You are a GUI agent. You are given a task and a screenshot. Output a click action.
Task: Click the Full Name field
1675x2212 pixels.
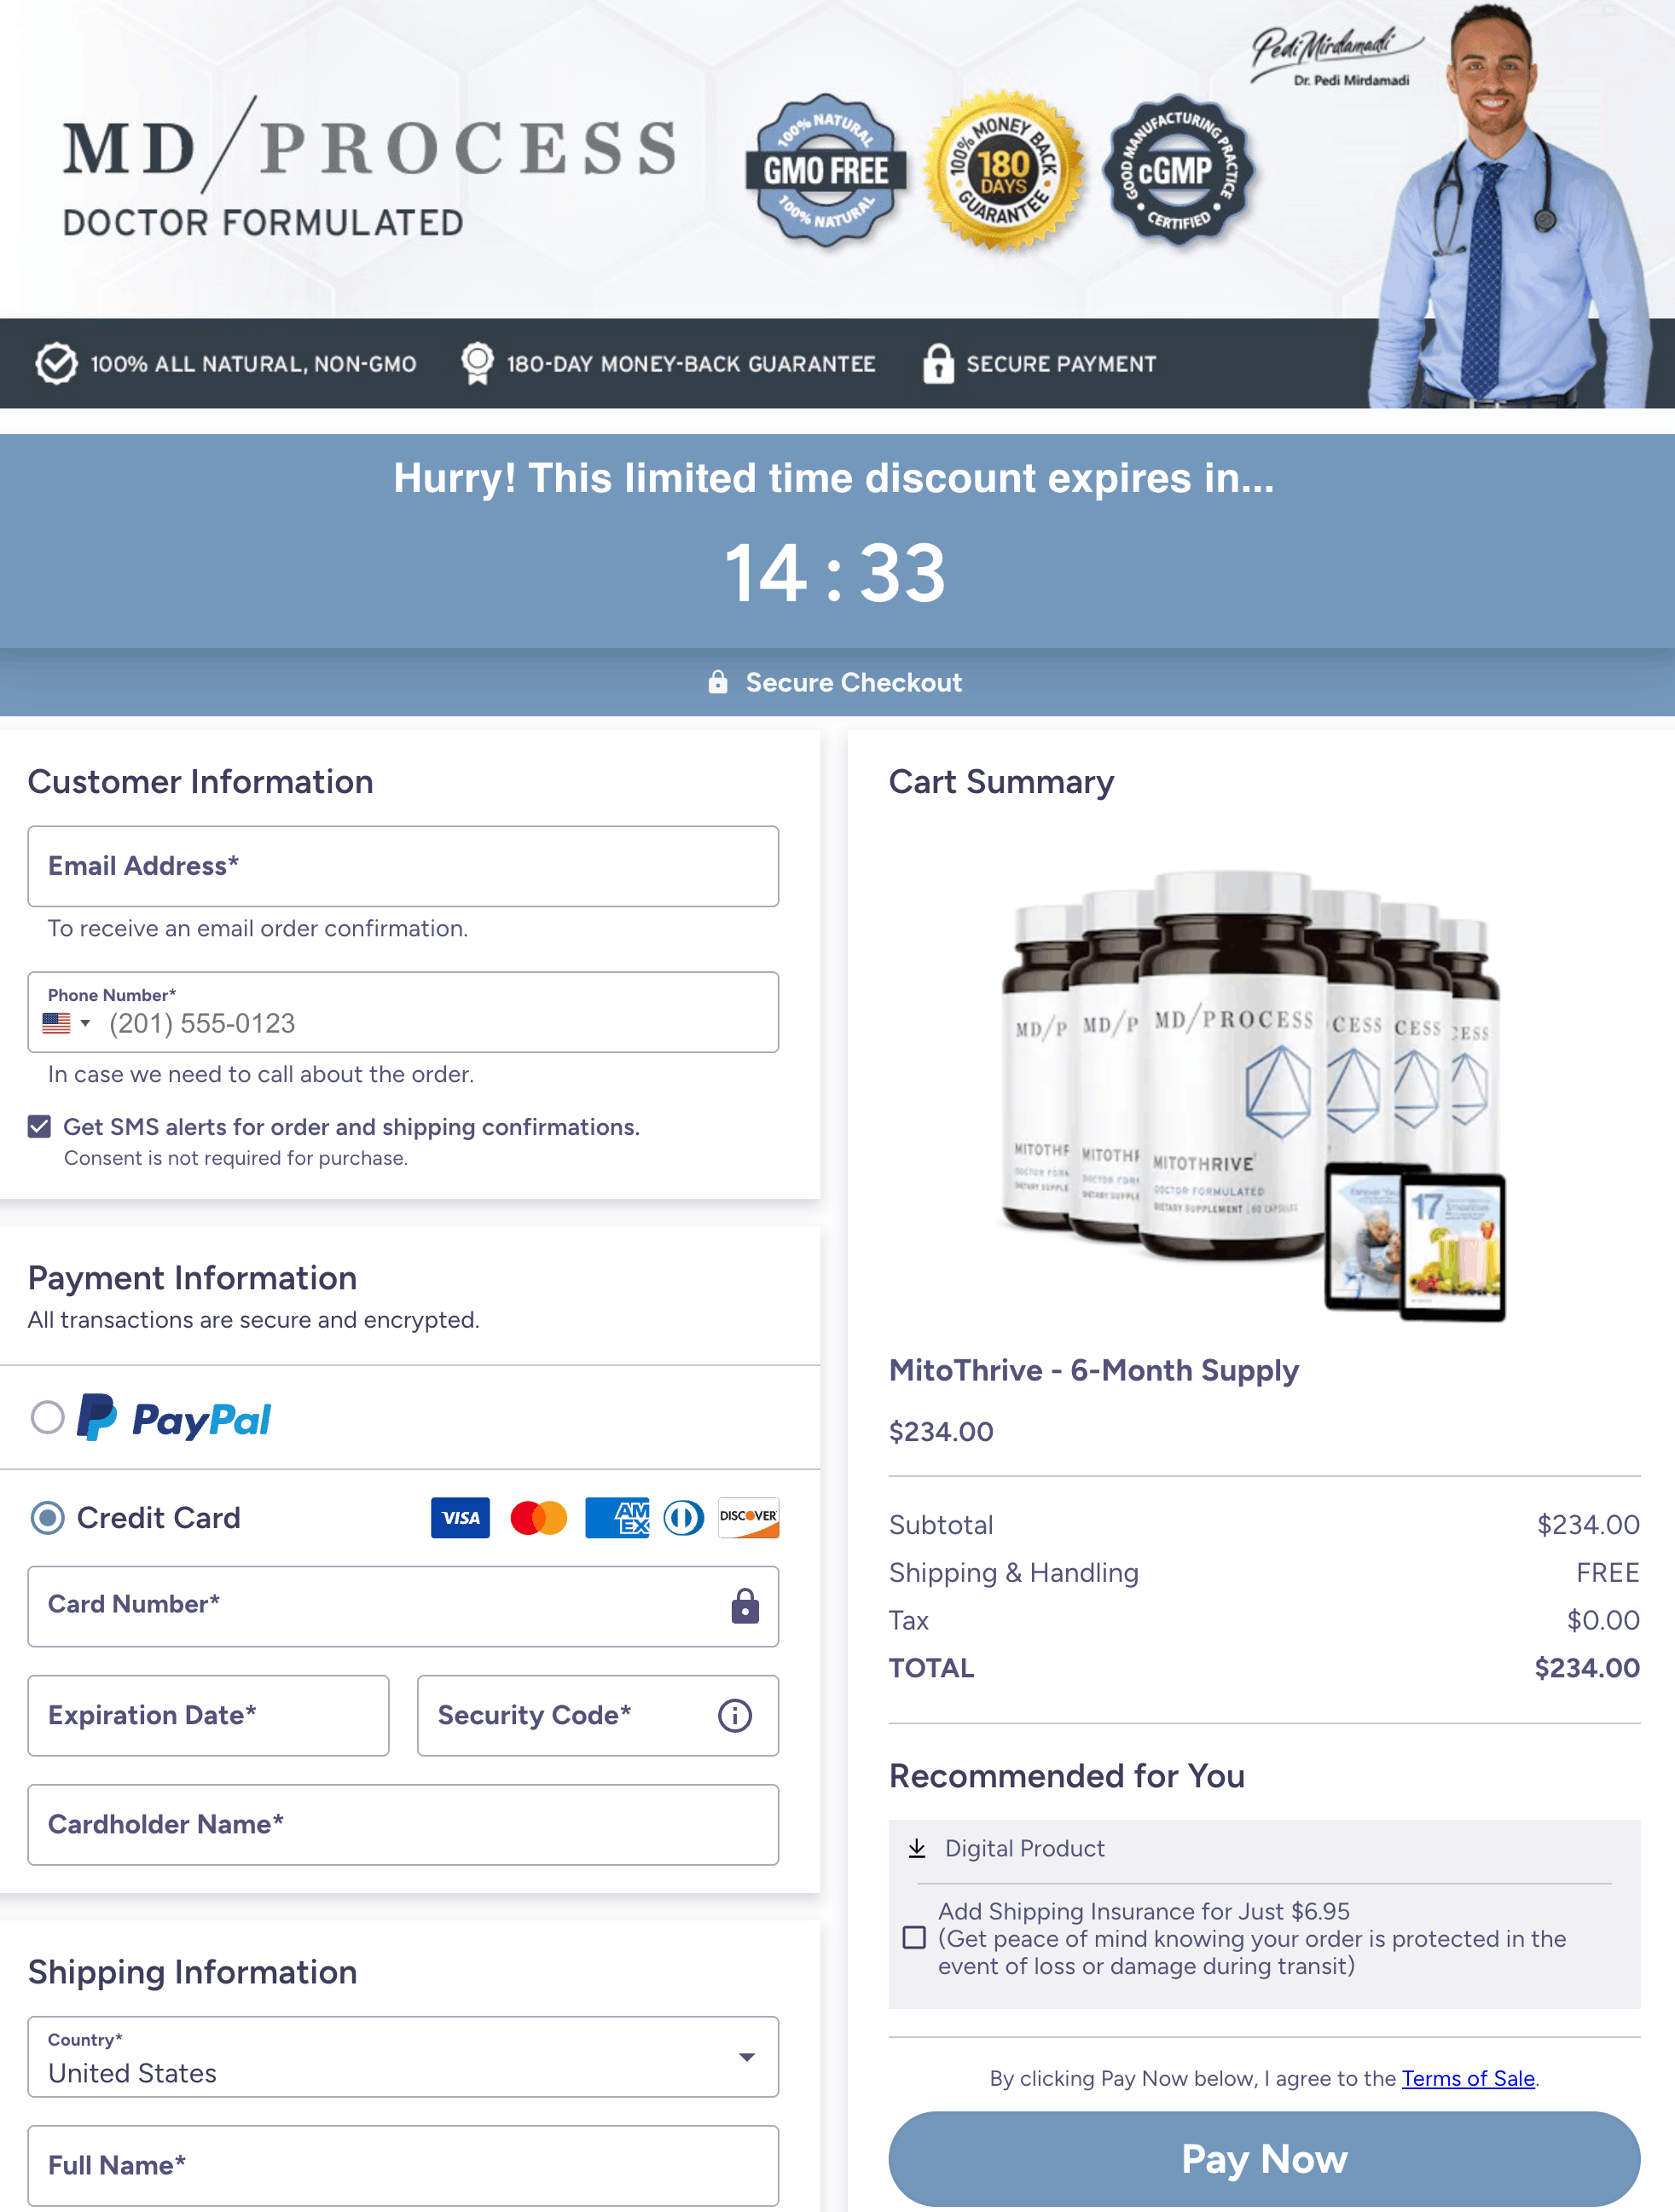pos(403,2166)
